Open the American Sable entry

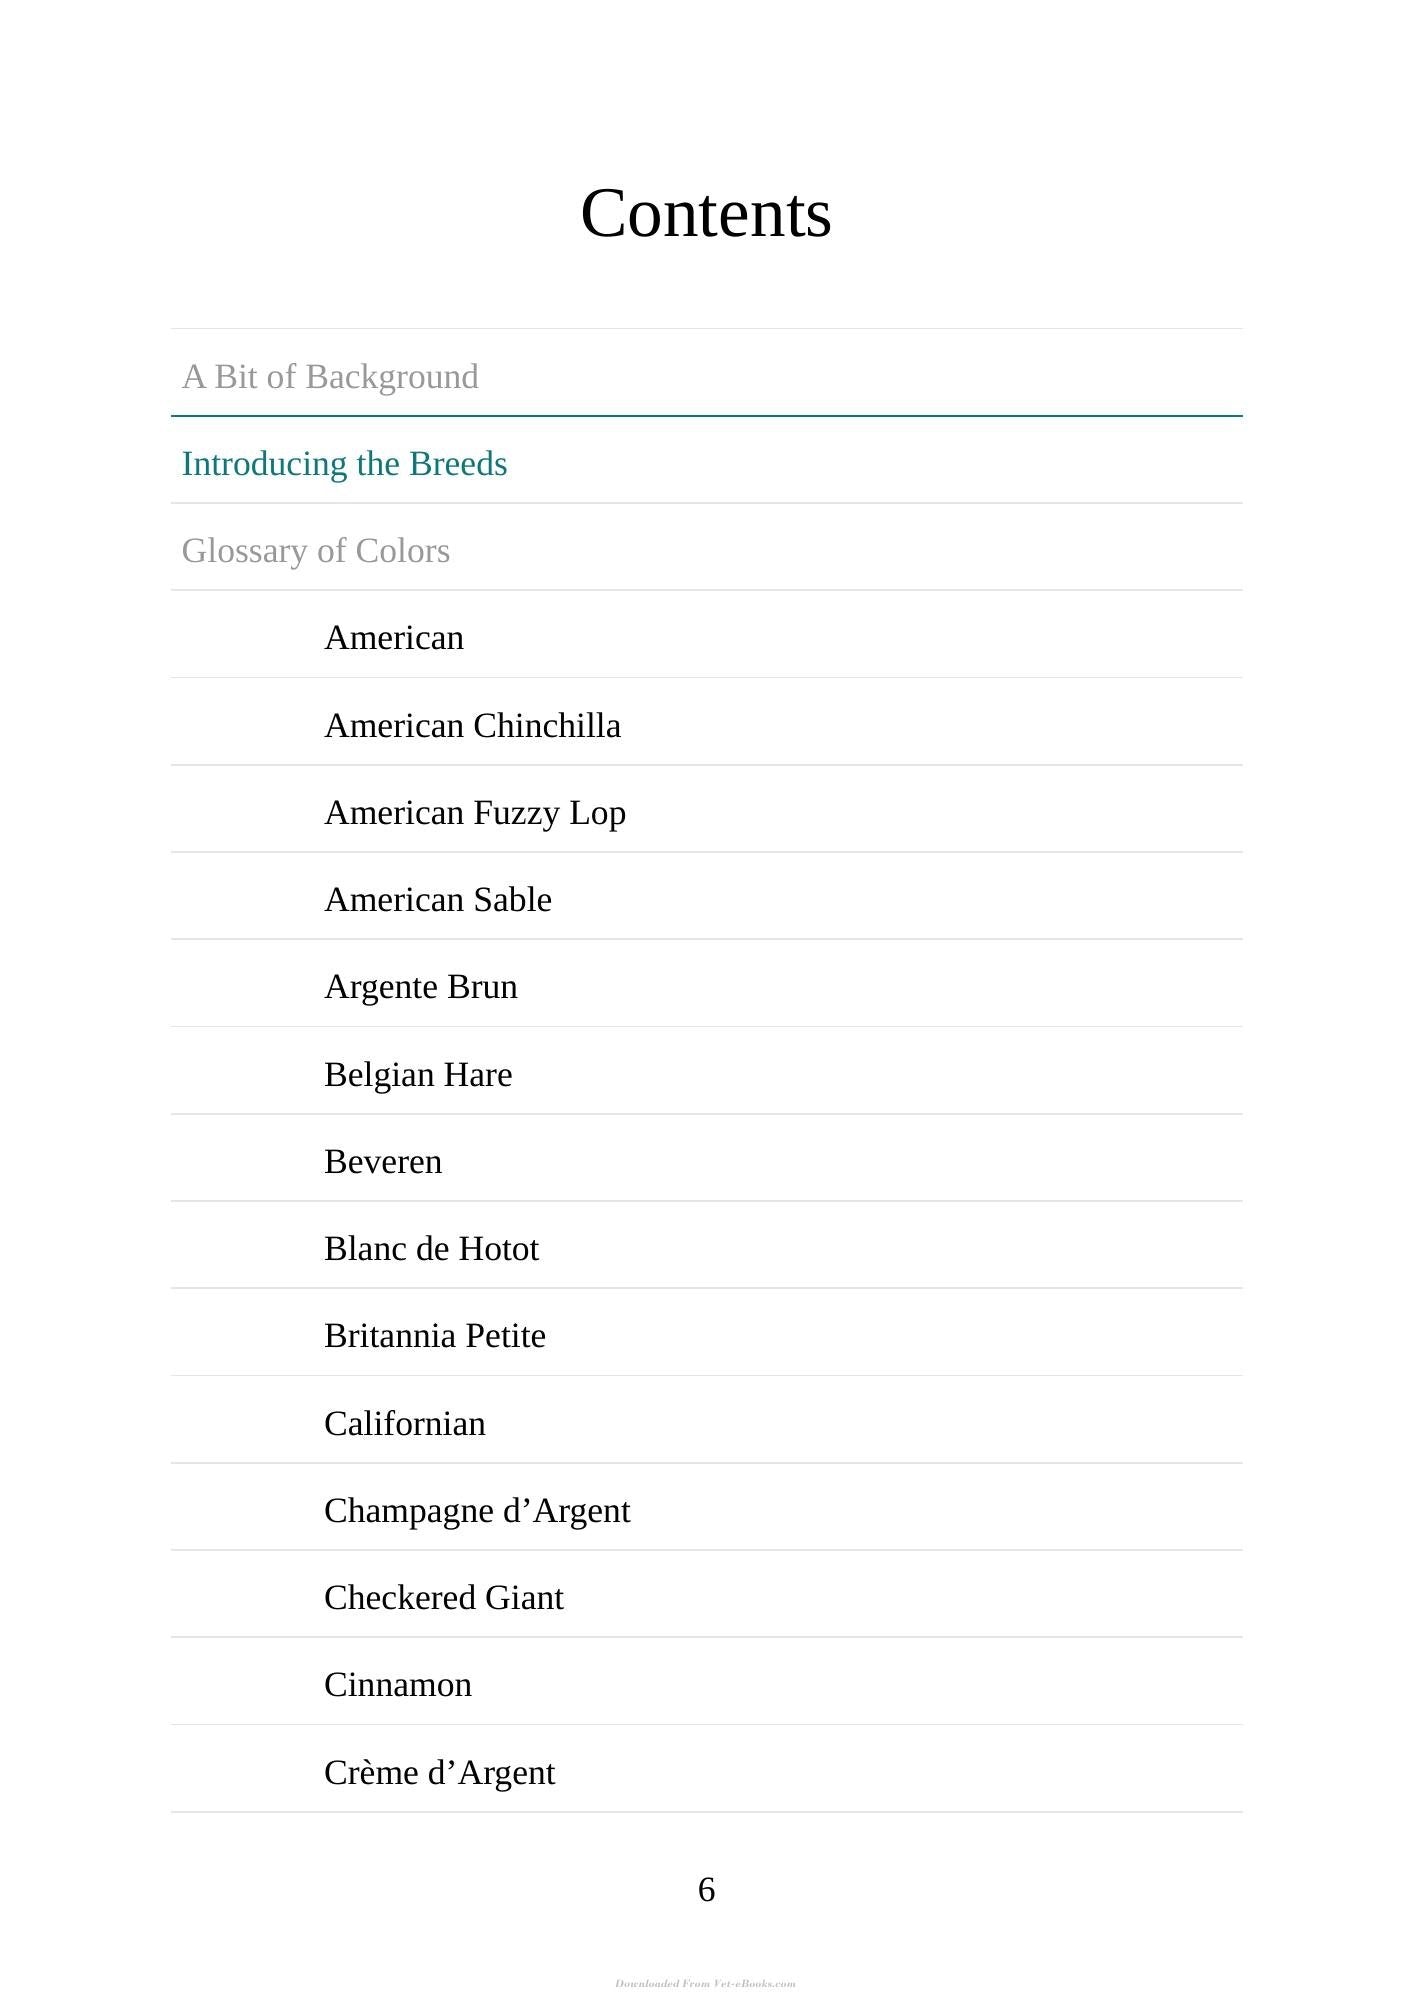point(438,900)
